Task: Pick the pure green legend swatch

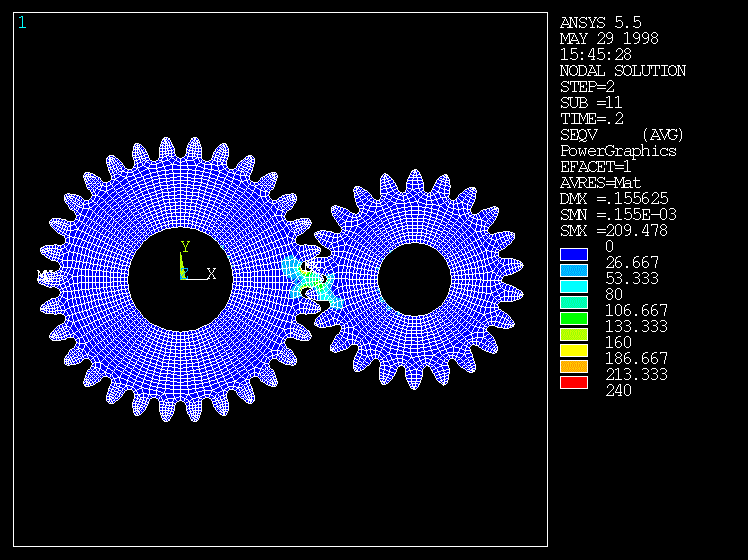Action: (573, 318)
